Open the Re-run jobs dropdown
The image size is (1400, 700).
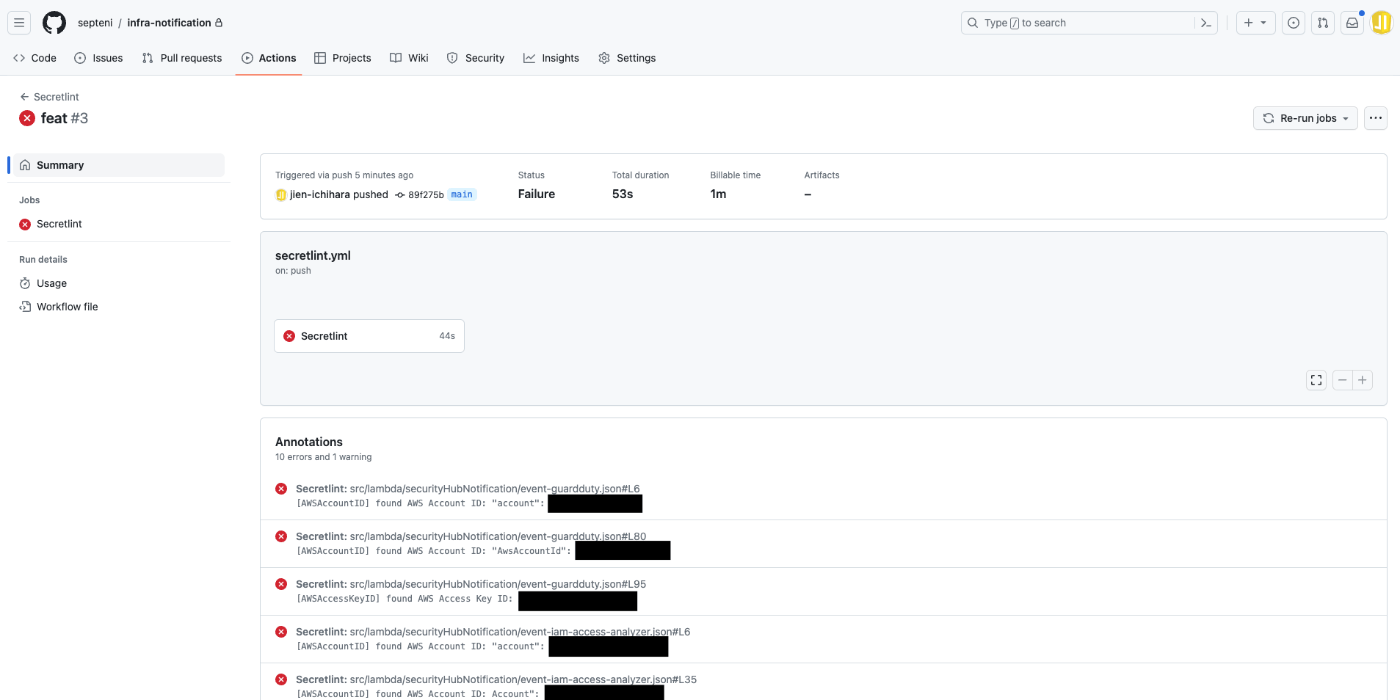(x=1305, y=118)
